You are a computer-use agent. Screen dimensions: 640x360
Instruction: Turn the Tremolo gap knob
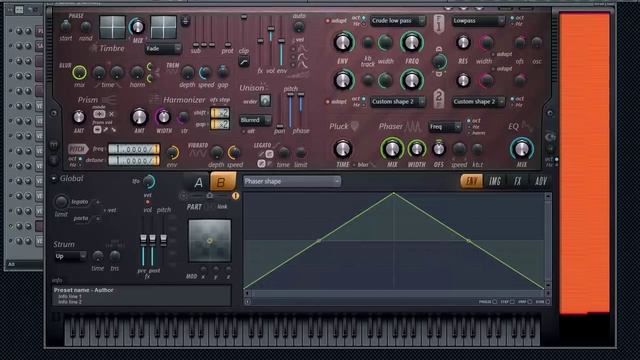point(223,72)
